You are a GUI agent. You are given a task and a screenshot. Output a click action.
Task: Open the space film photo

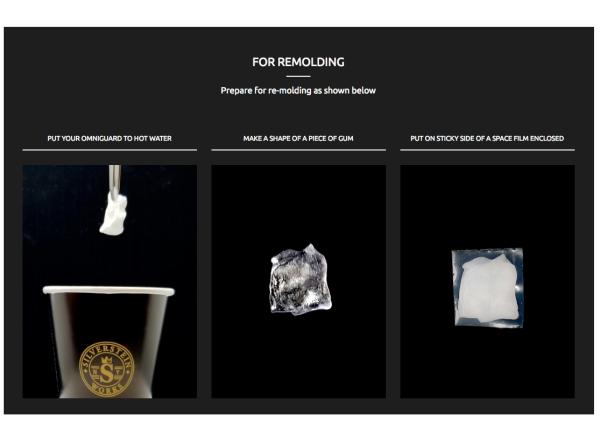click(487, 282)
